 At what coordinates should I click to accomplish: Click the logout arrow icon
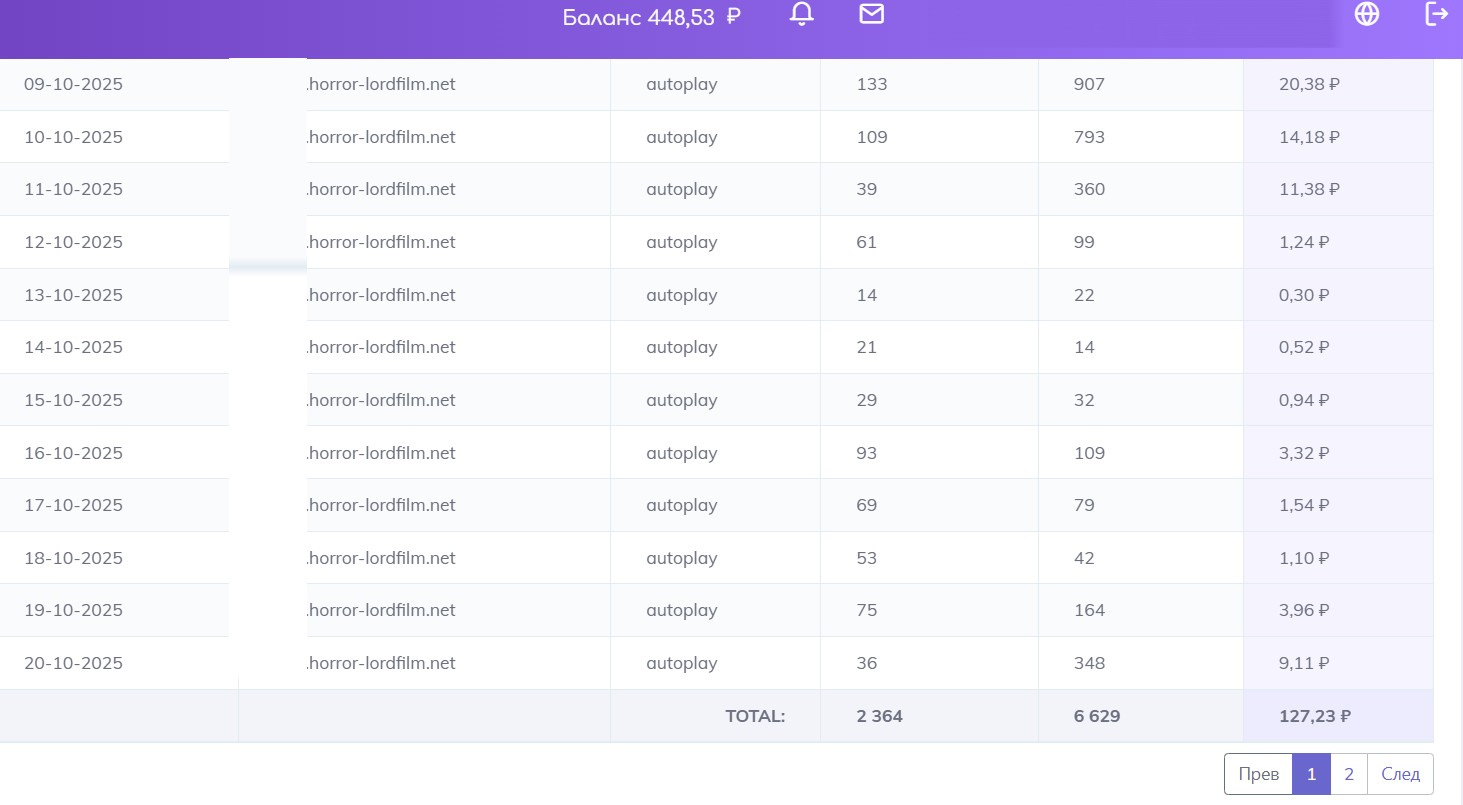click(x=1436, y=14)
